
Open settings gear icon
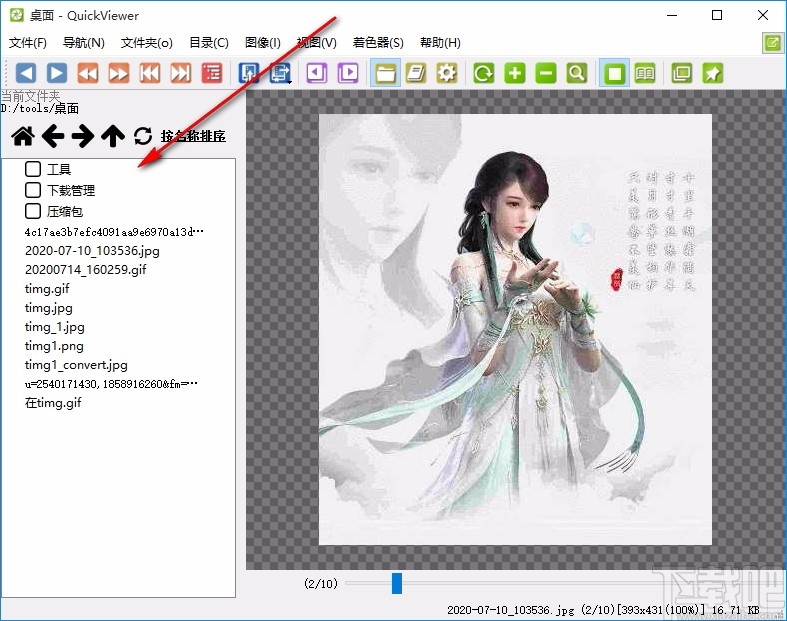click(x=447, y=73)
